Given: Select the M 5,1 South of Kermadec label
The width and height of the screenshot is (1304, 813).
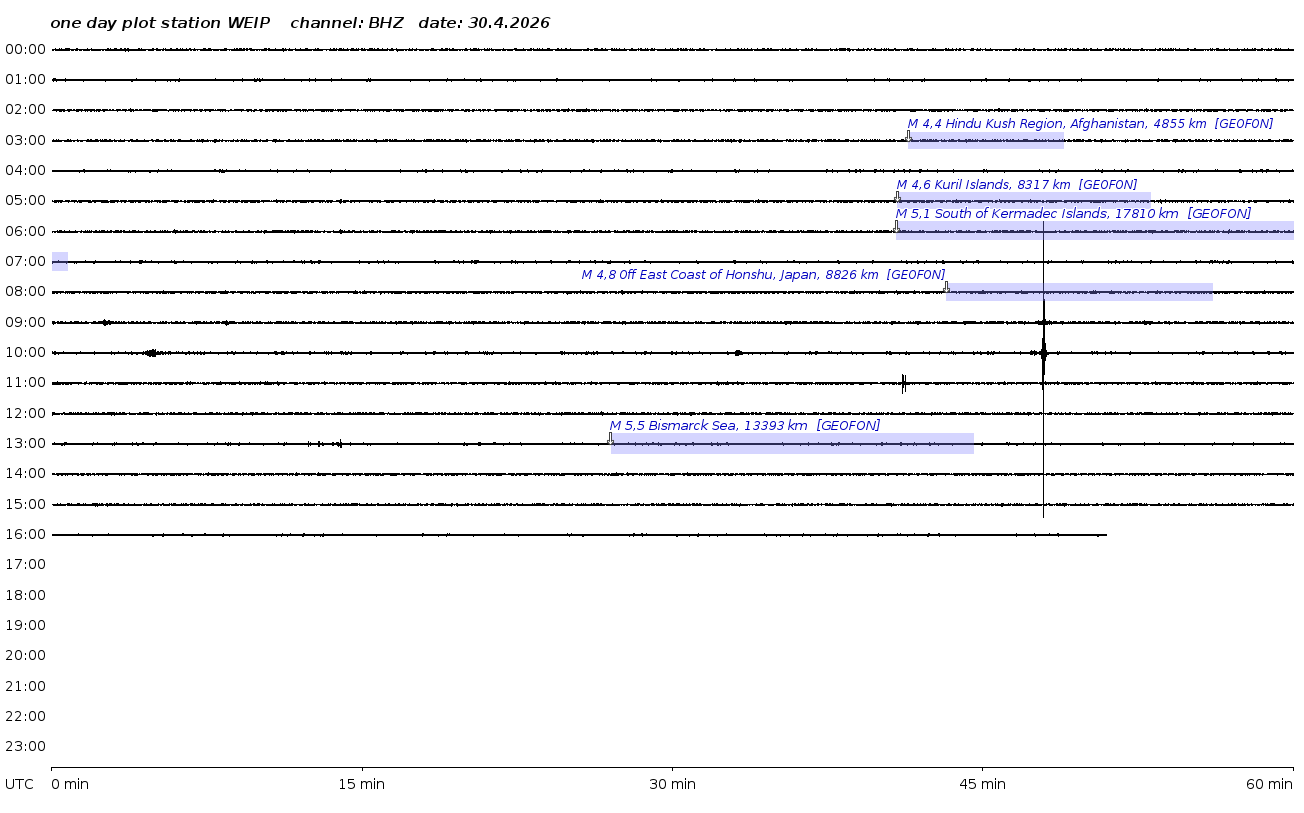Looking at the screenshot, I should click(1073, 214).
